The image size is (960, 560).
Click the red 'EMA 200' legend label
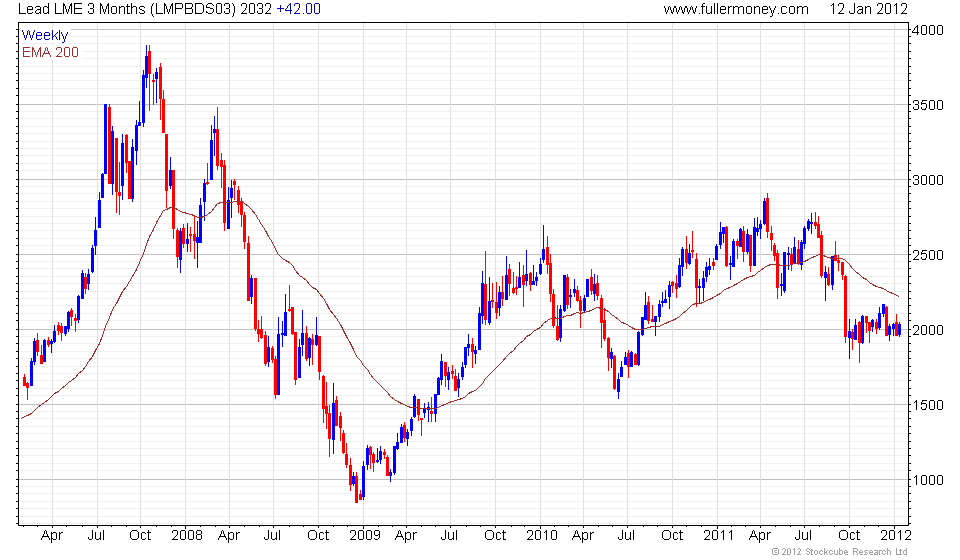50,53
